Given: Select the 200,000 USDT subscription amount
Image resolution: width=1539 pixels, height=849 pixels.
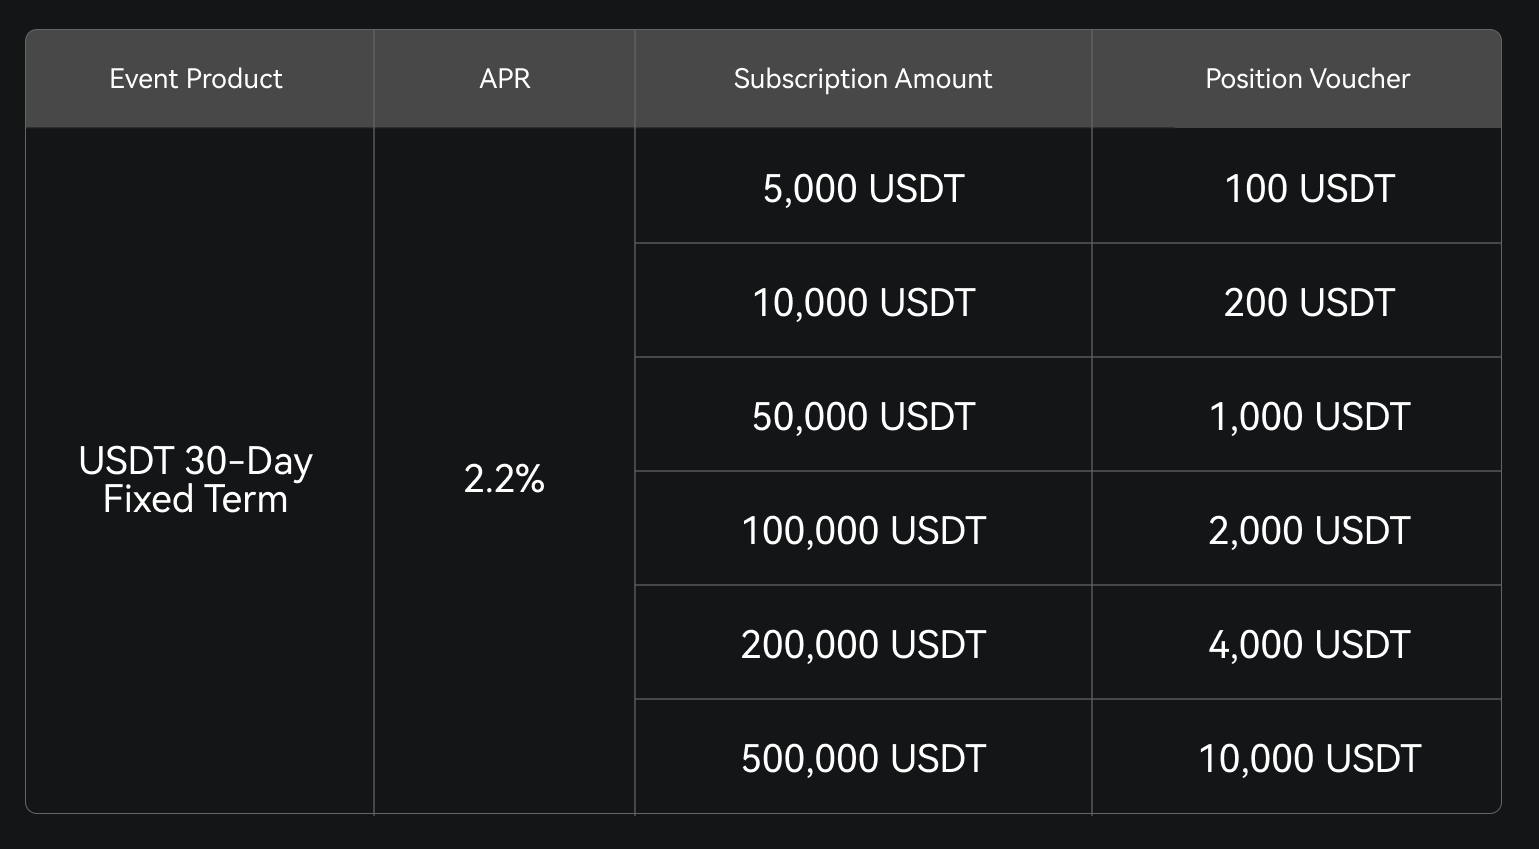Looking at the screenshot, I should [863, 645].
